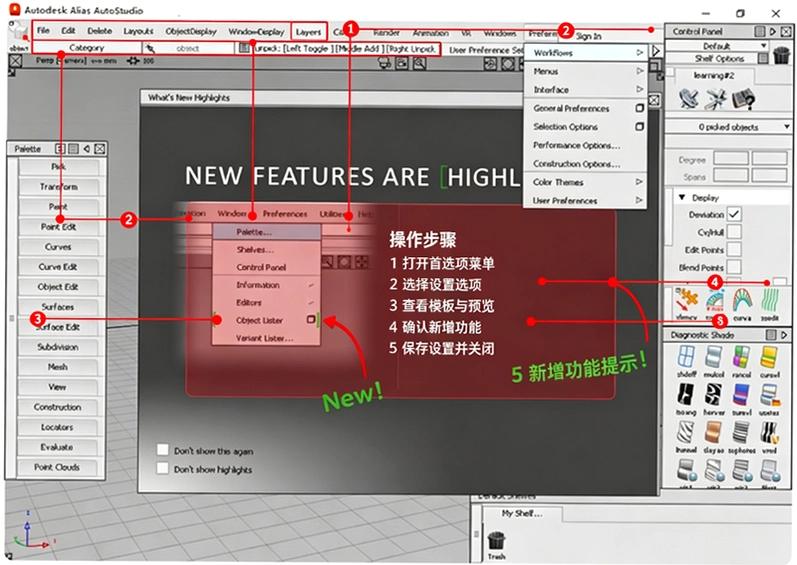This screenshot has height=565, width=797.
Task: Uncheck the Deviation checkbox
Action: click(734, 214)
